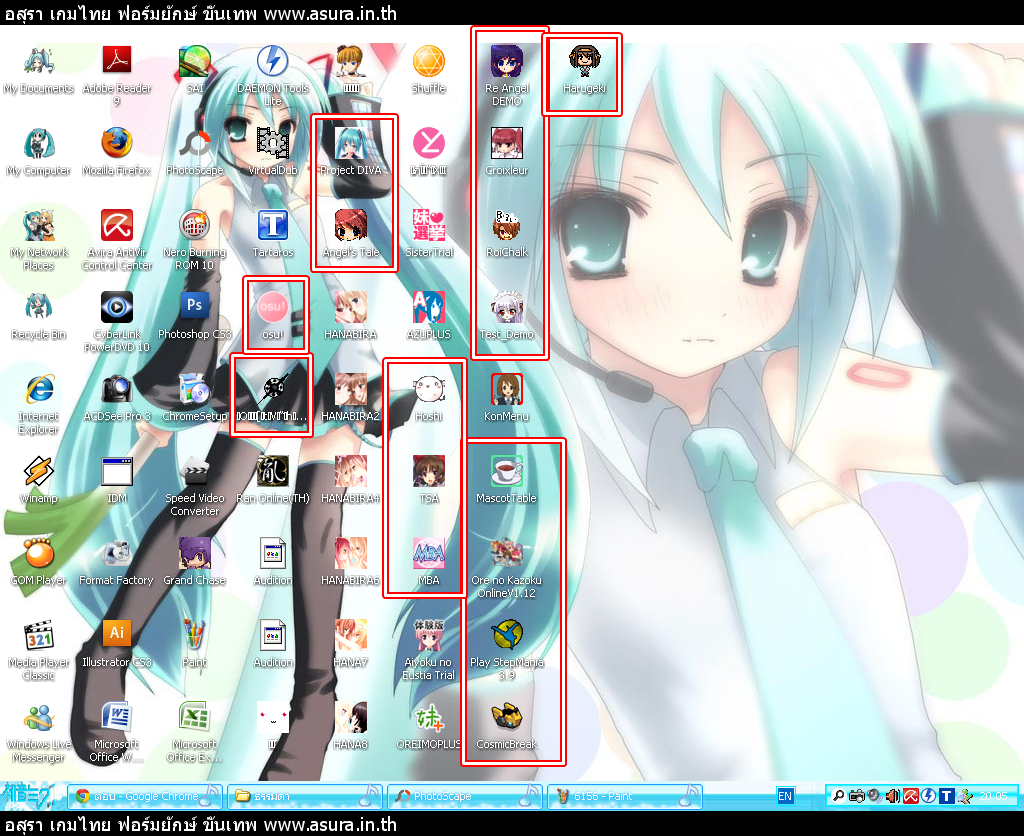Launch GOM Player from the desktop

(x=39, y=554)
